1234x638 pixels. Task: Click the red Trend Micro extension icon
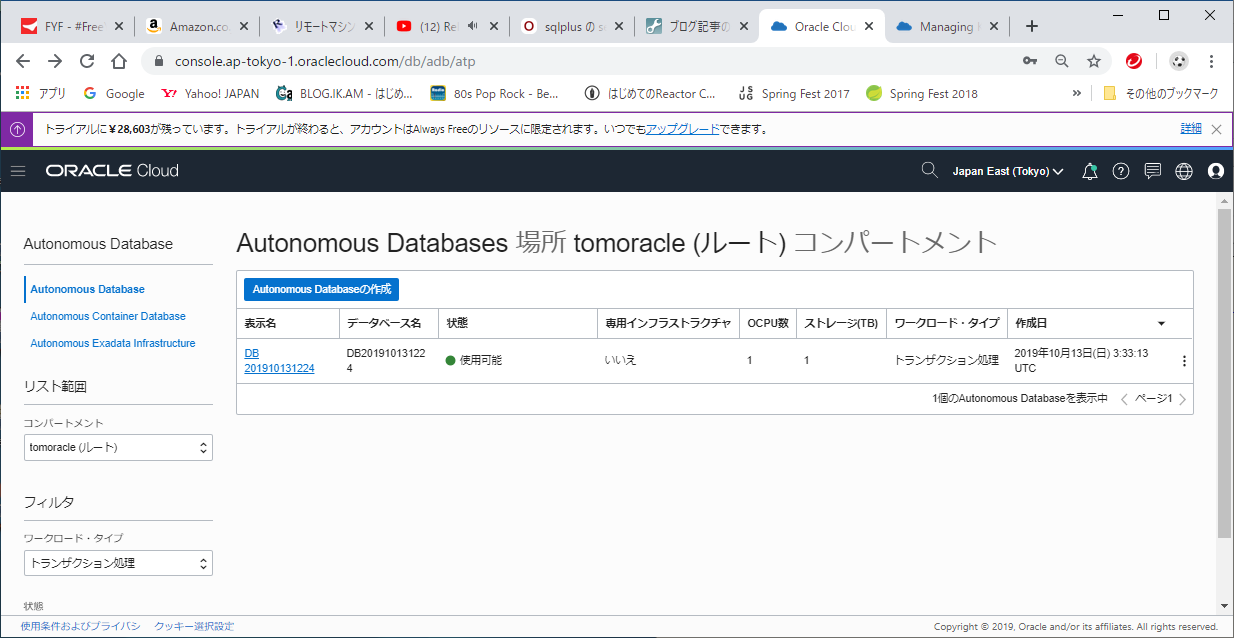point(1134,61)
